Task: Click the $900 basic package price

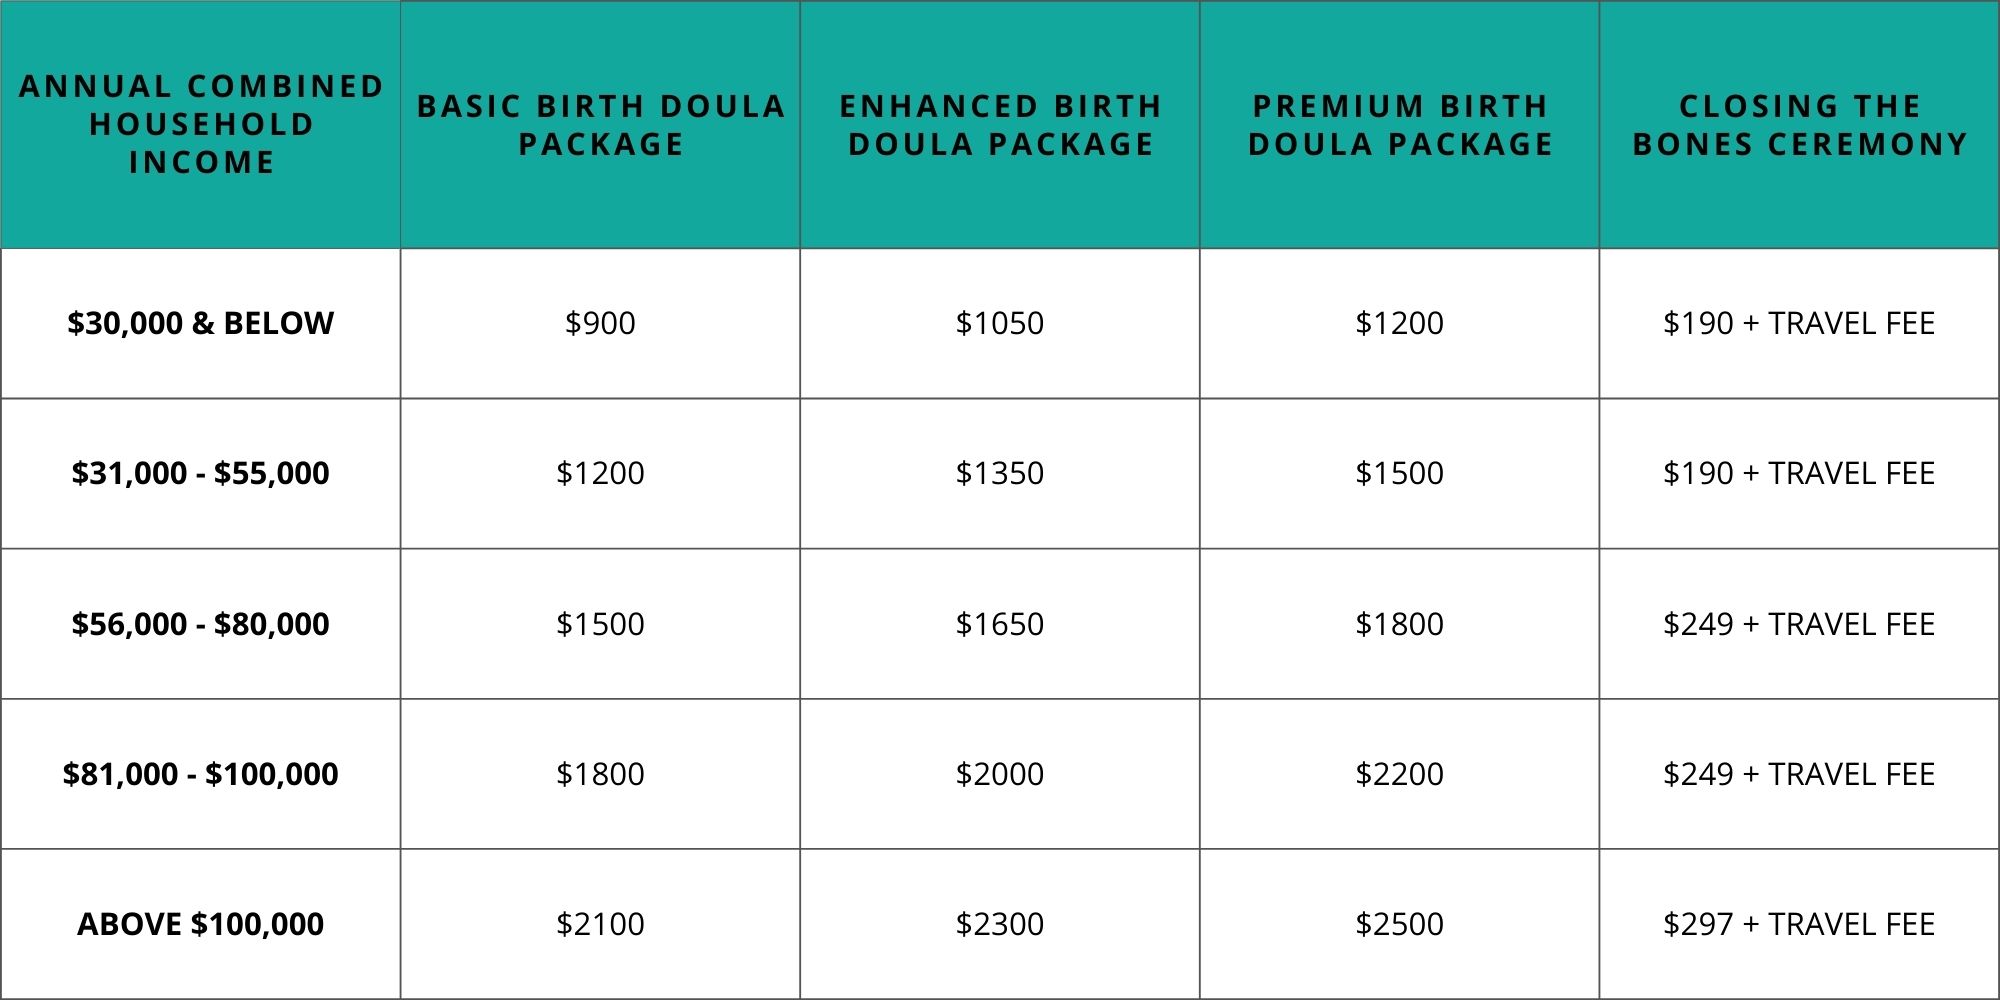Action: point(600,323)
